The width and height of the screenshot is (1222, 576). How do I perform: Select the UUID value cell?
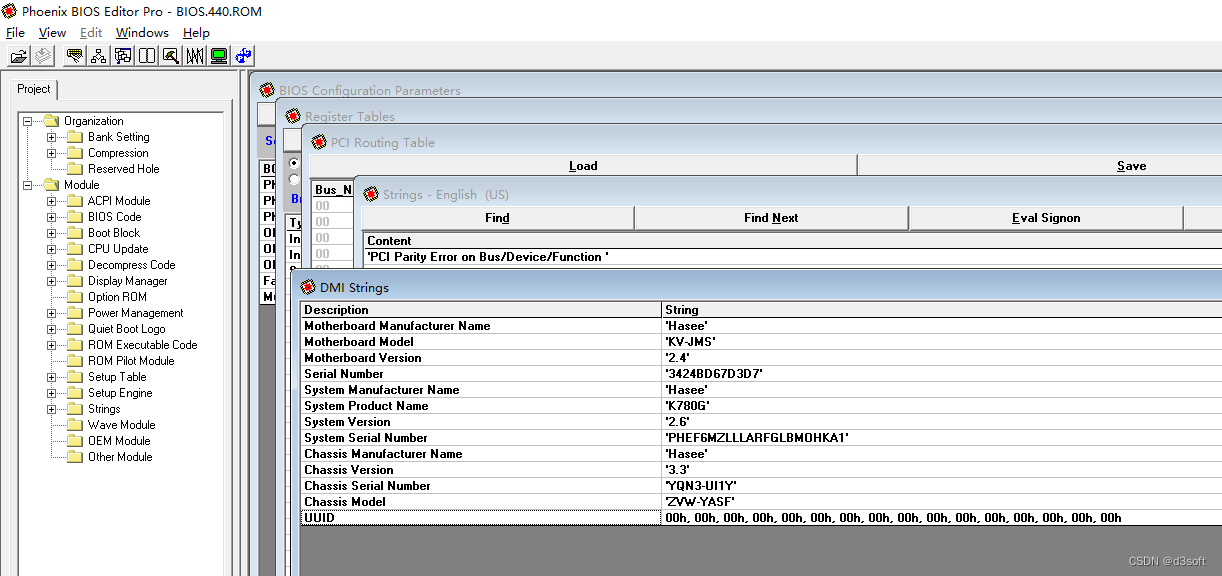(942, 518)
